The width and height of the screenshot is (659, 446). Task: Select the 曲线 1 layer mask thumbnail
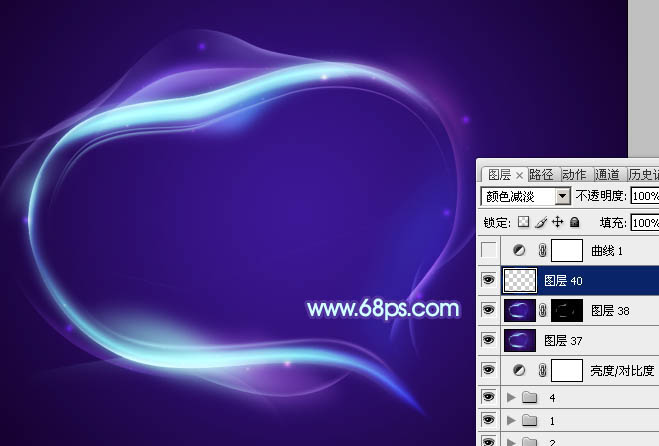[565, 250]
